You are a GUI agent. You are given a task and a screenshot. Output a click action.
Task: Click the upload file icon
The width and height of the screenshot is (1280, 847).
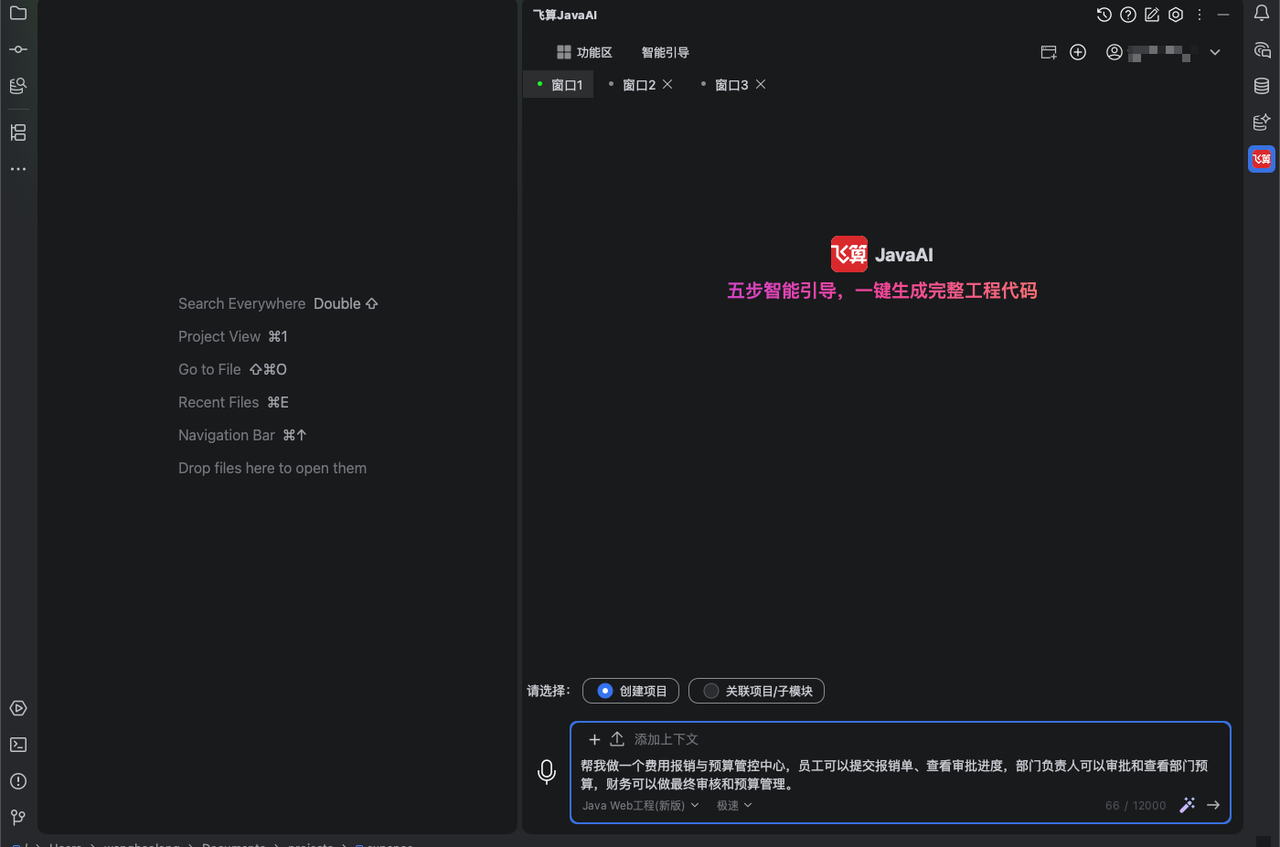617,739
